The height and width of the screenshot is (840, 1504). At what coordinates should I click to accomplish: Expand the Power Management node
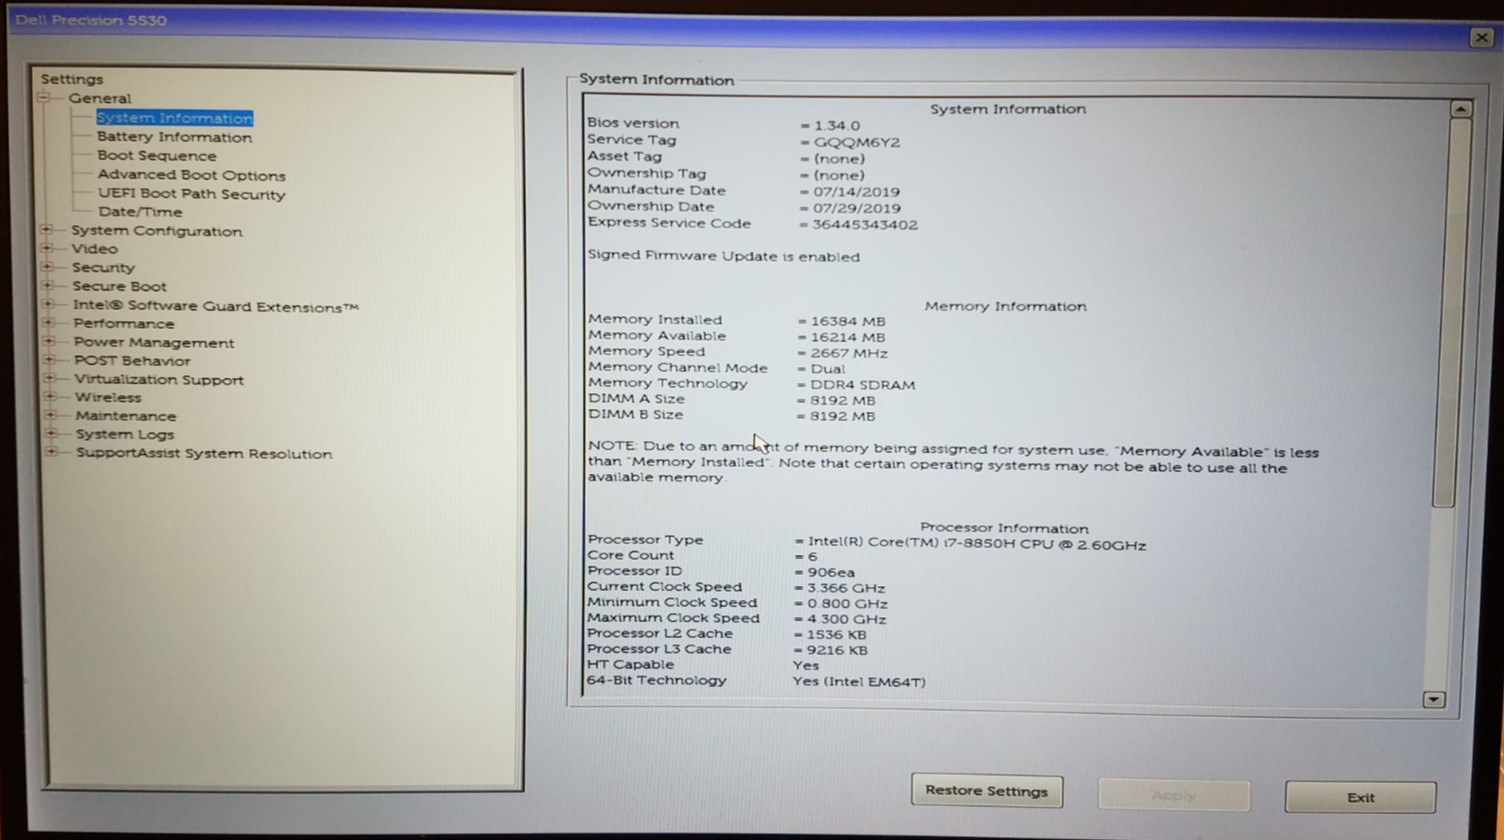49,342
